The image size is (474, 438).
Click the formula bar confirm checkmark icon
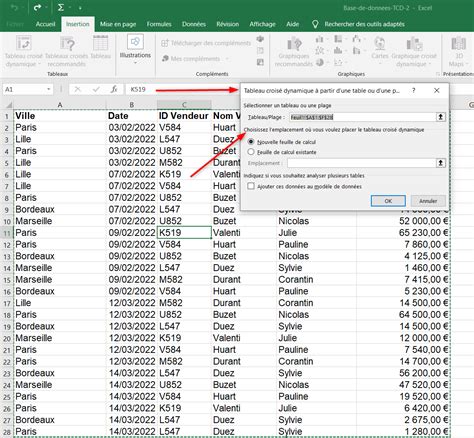pyautogui.click(x=96, y=89)
